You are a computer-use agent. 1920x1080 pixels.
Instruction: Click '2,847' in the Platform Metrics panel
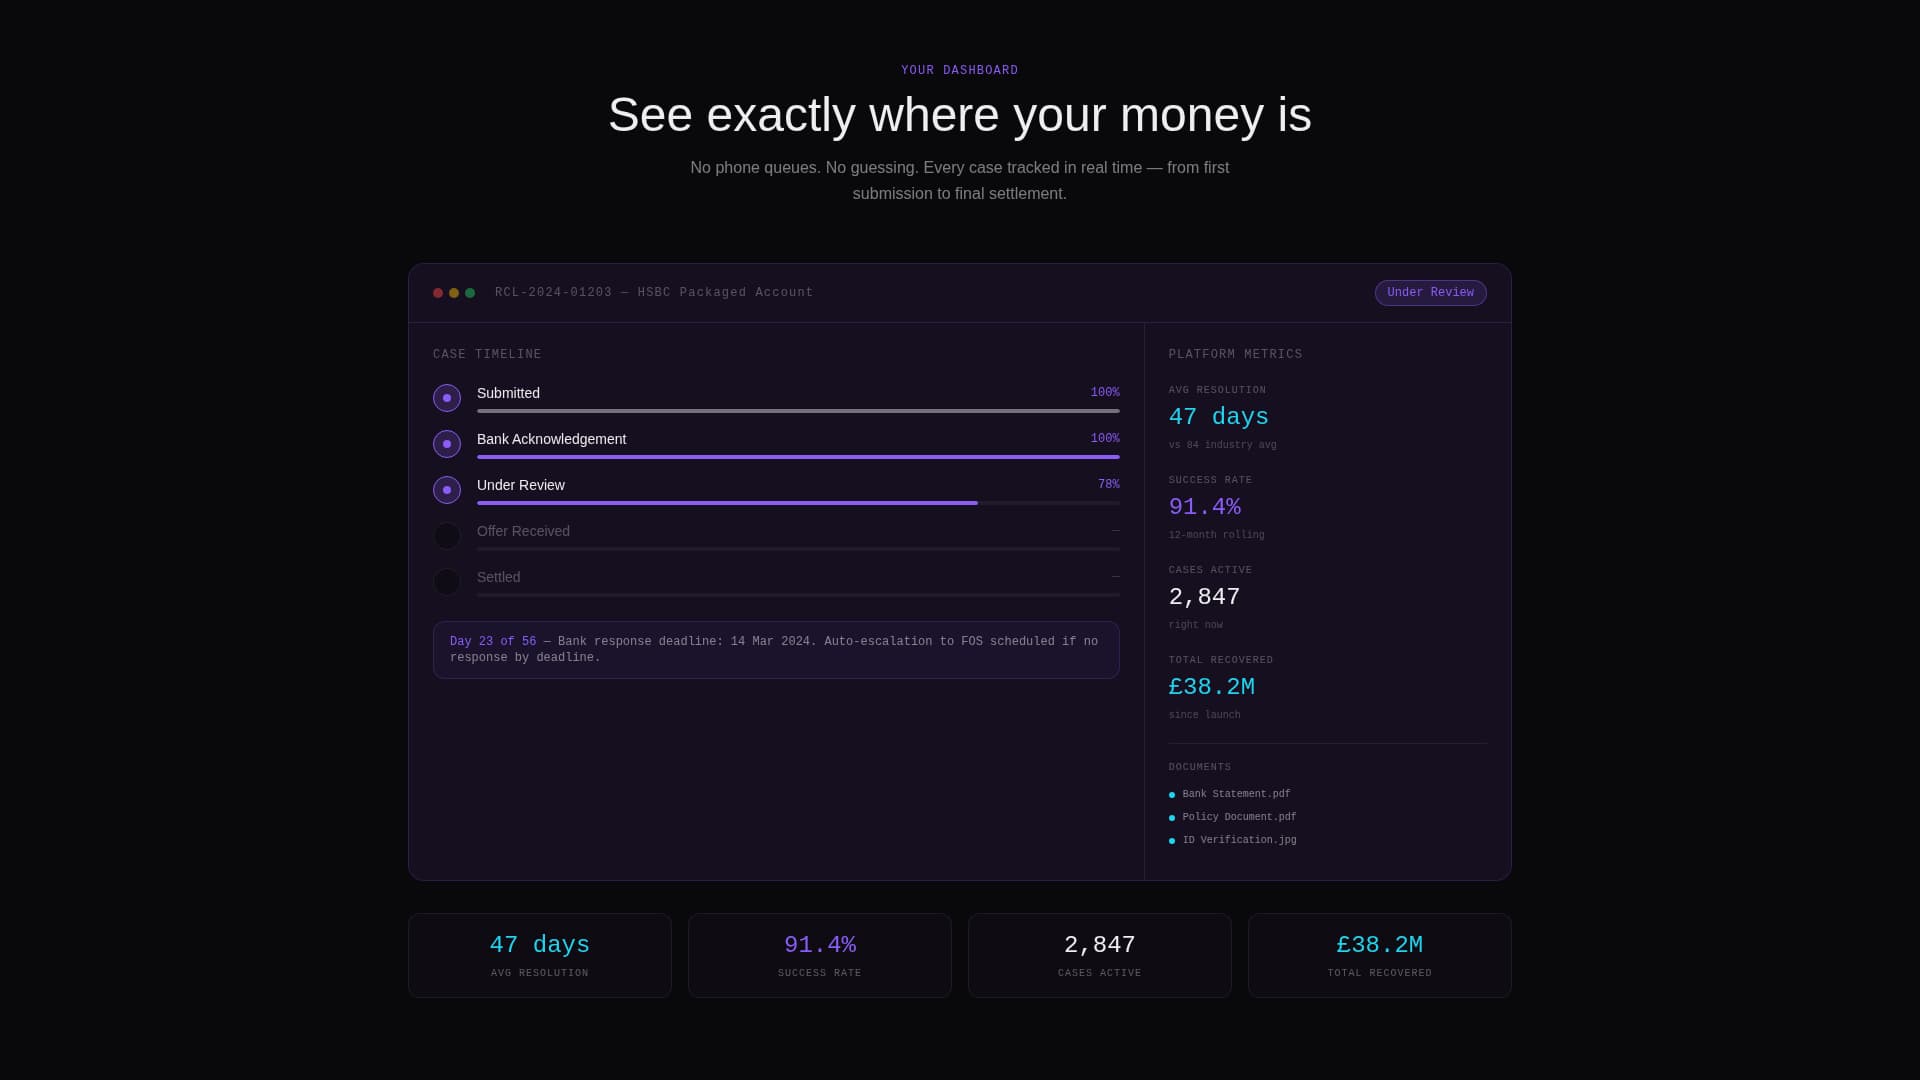(x=1204, y=597)
